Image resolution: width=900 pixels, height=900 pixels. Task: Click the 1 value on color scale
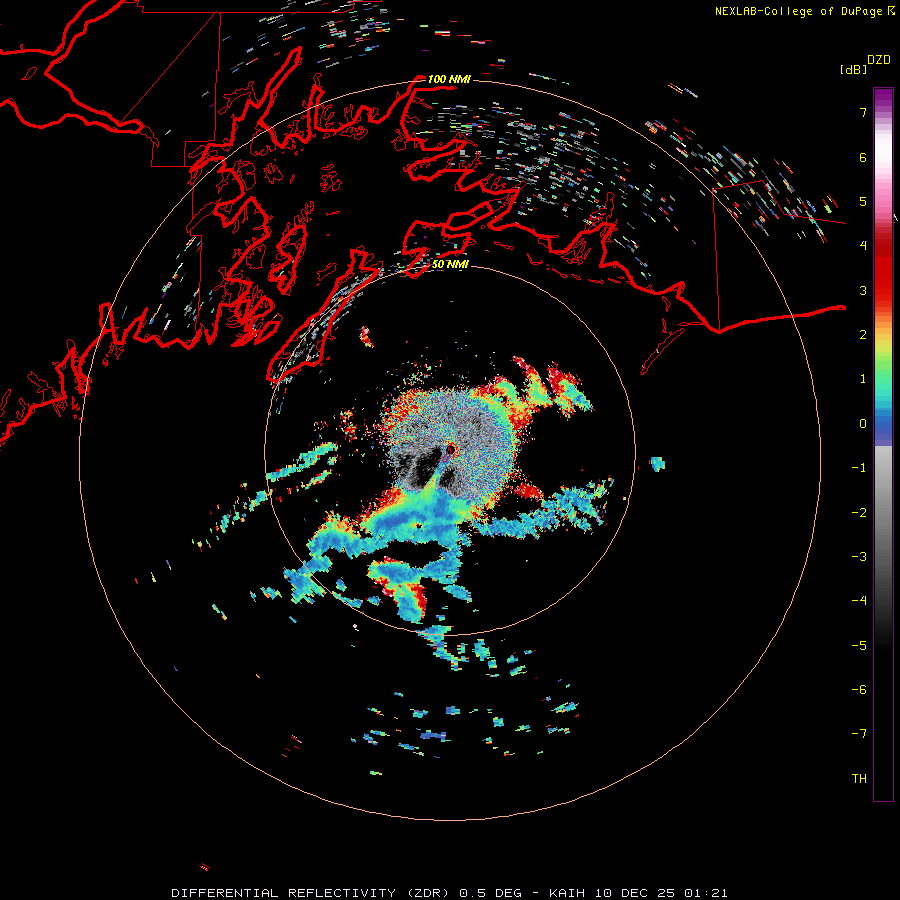[x=863, y=379]
